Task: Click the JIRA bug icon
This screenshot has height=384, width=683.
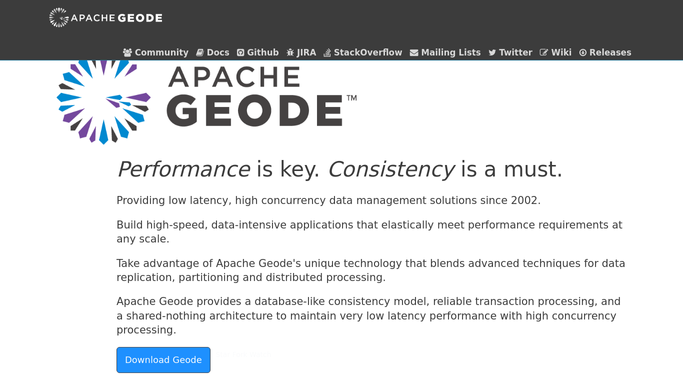Action: (290, 53)
